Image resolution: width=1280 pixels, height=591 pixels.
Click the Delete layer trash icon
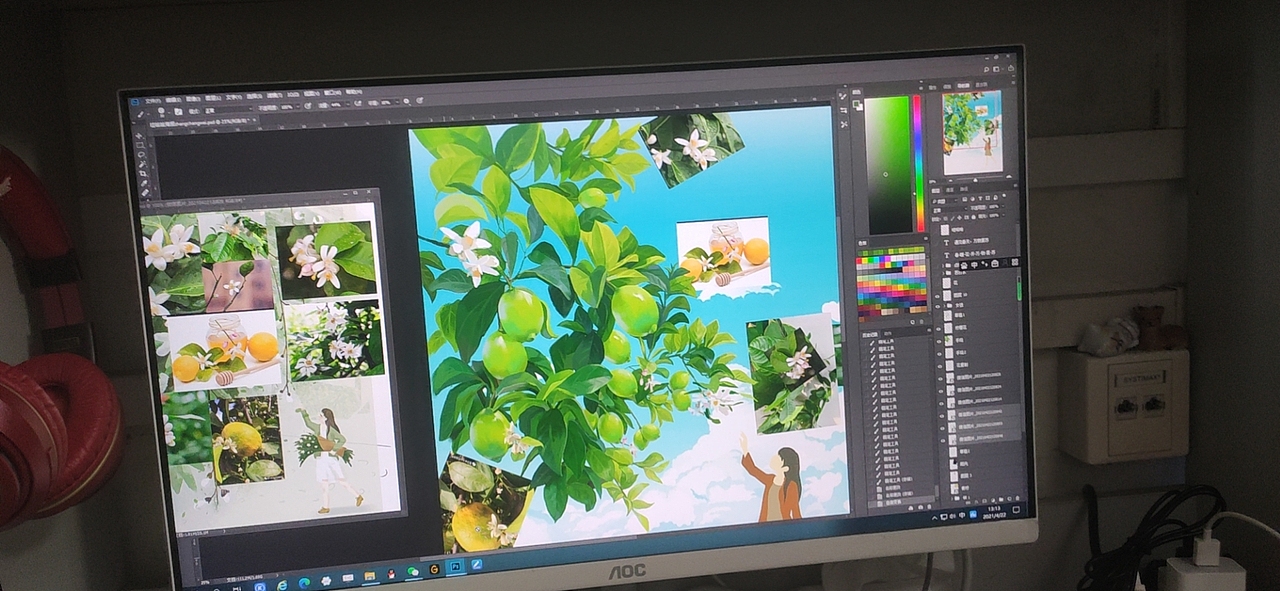pyautogui.click(x=1017, y=500)
